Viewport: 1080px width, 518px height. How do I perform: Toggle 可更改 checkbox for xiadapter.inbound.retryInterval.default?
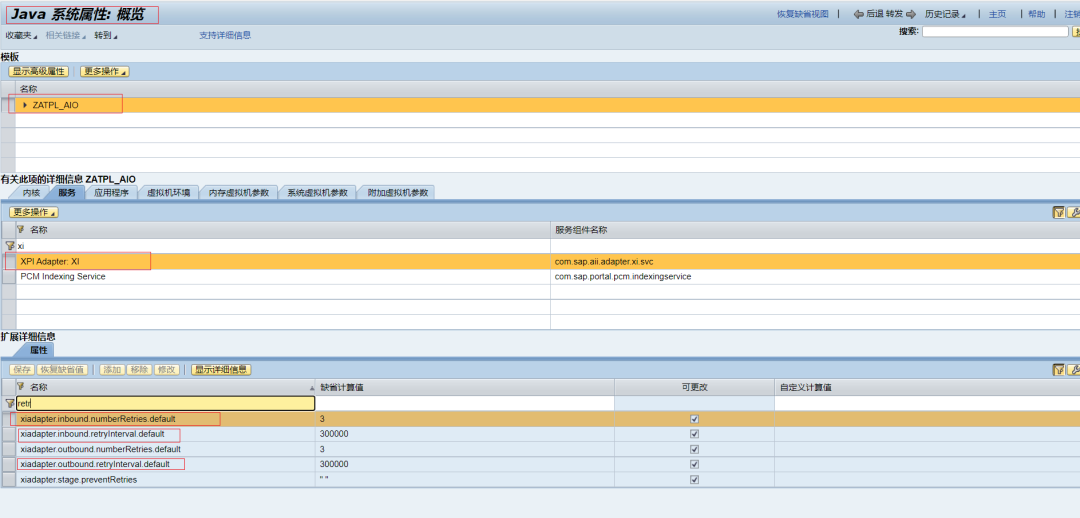pos(694,434)
